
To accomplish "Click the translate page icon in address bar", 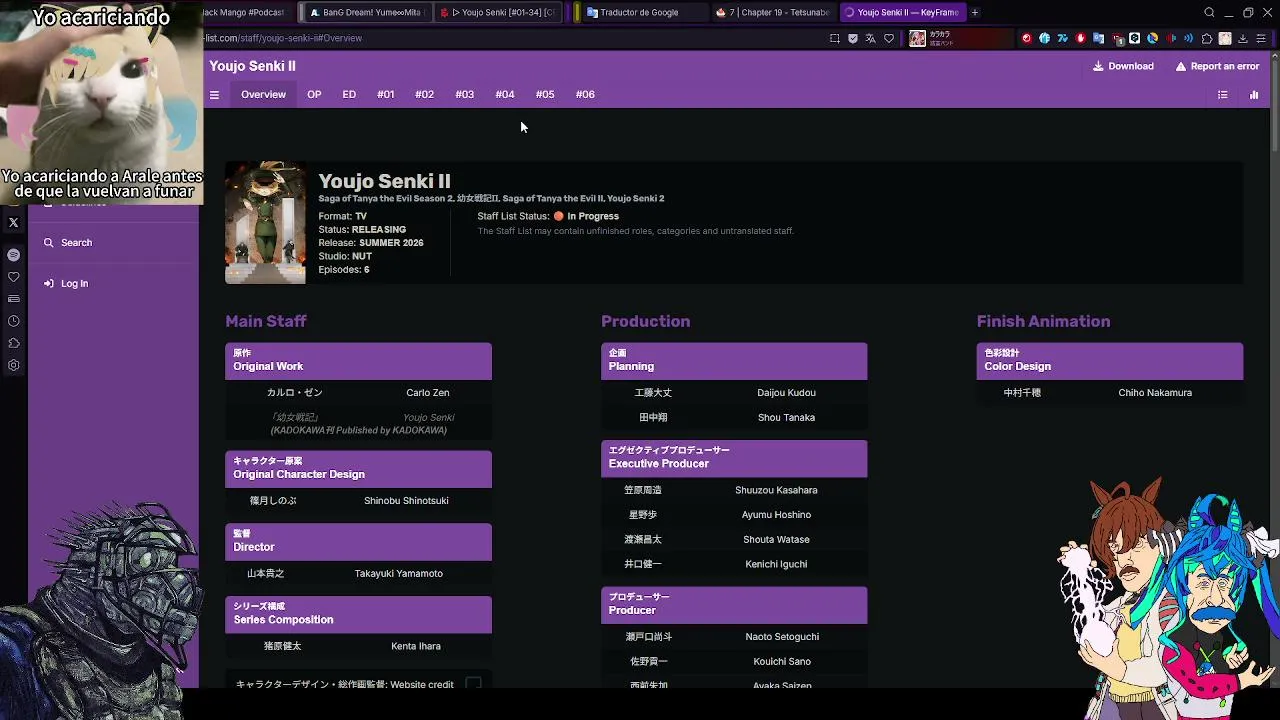I will click(x=871, y=38).
